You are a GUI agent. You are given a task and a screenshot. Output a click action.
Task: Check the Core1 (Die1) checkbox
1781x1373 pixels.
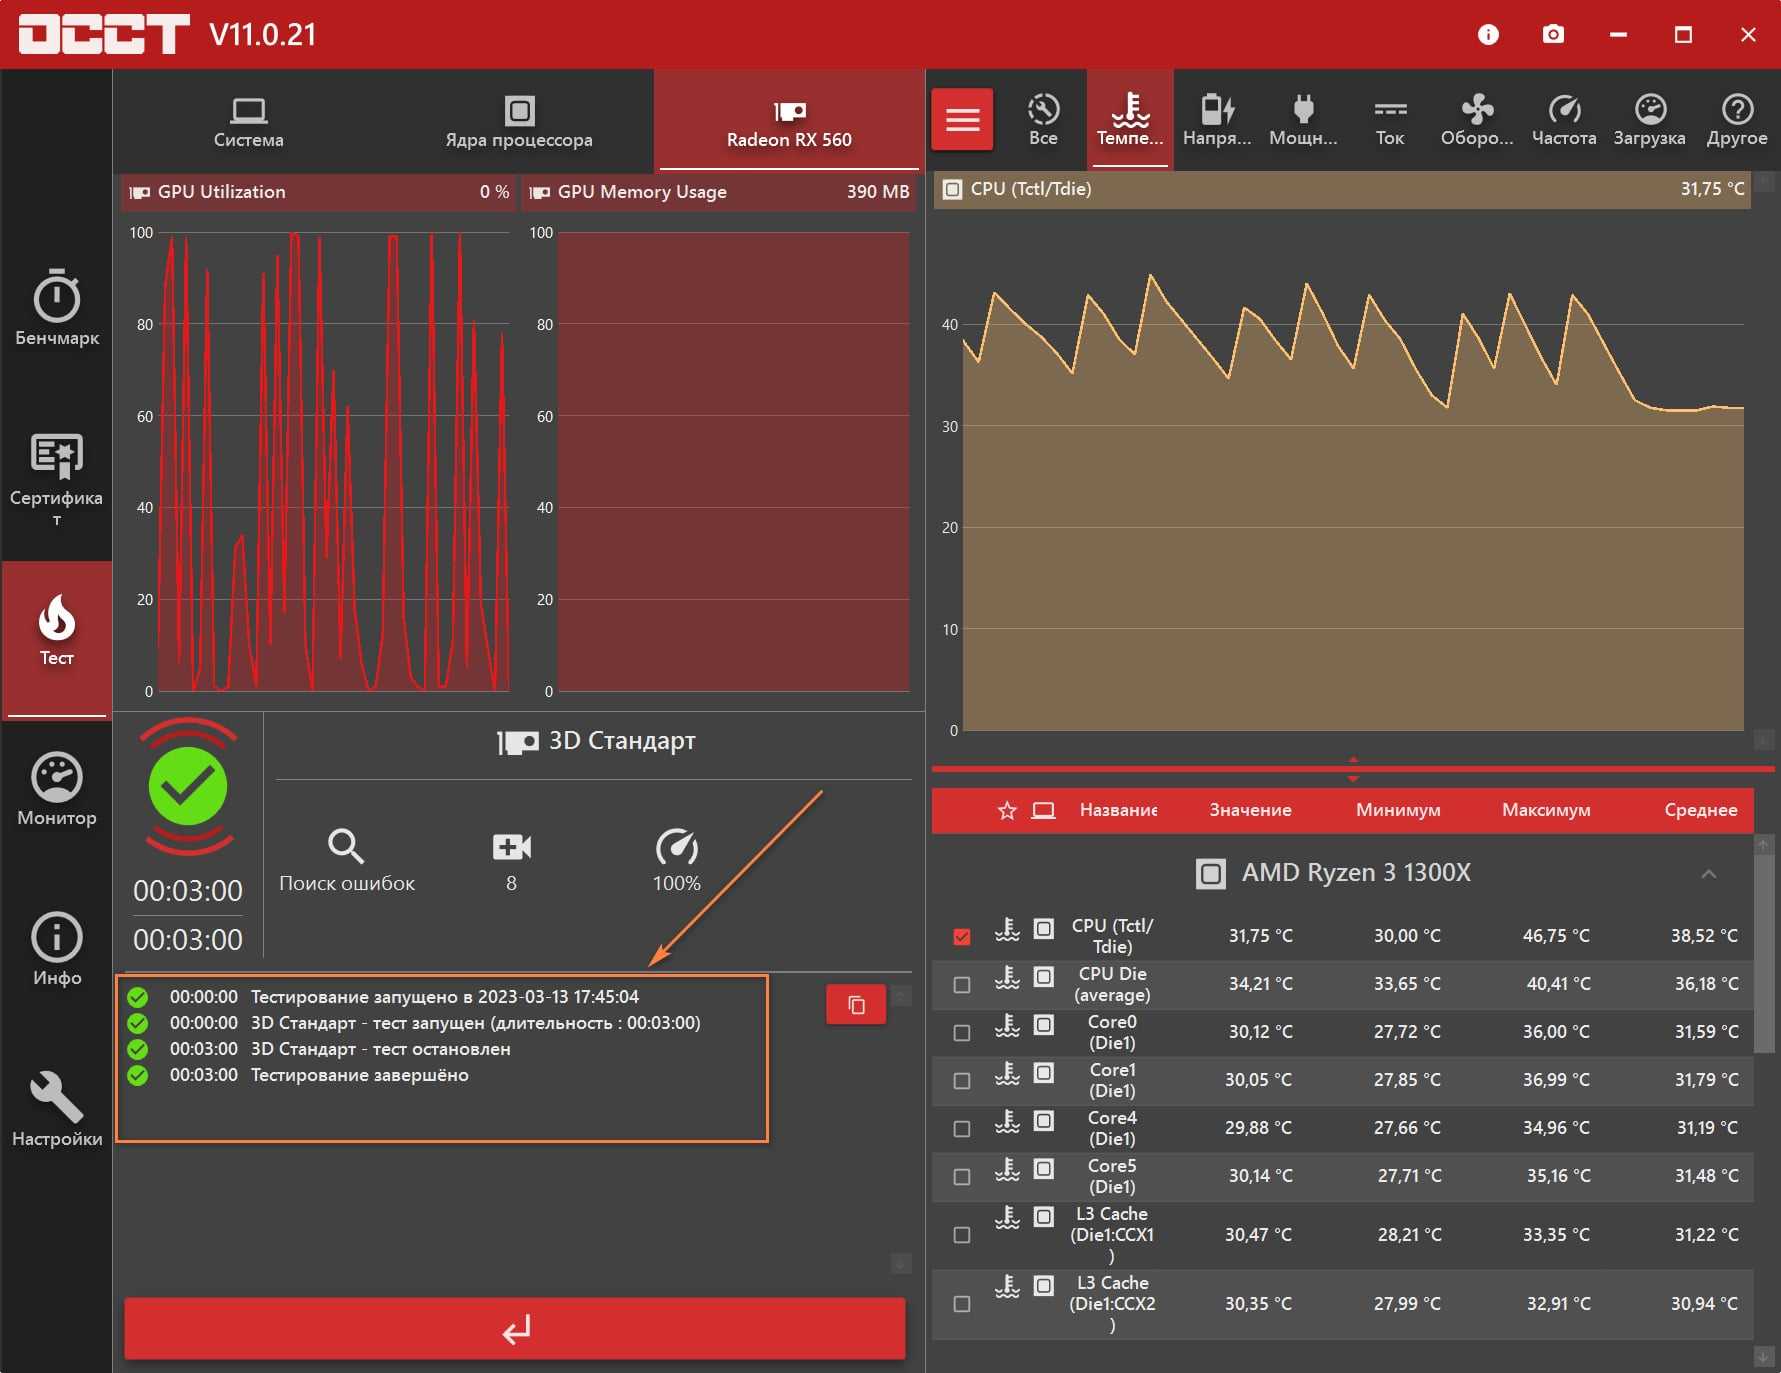962,1081
